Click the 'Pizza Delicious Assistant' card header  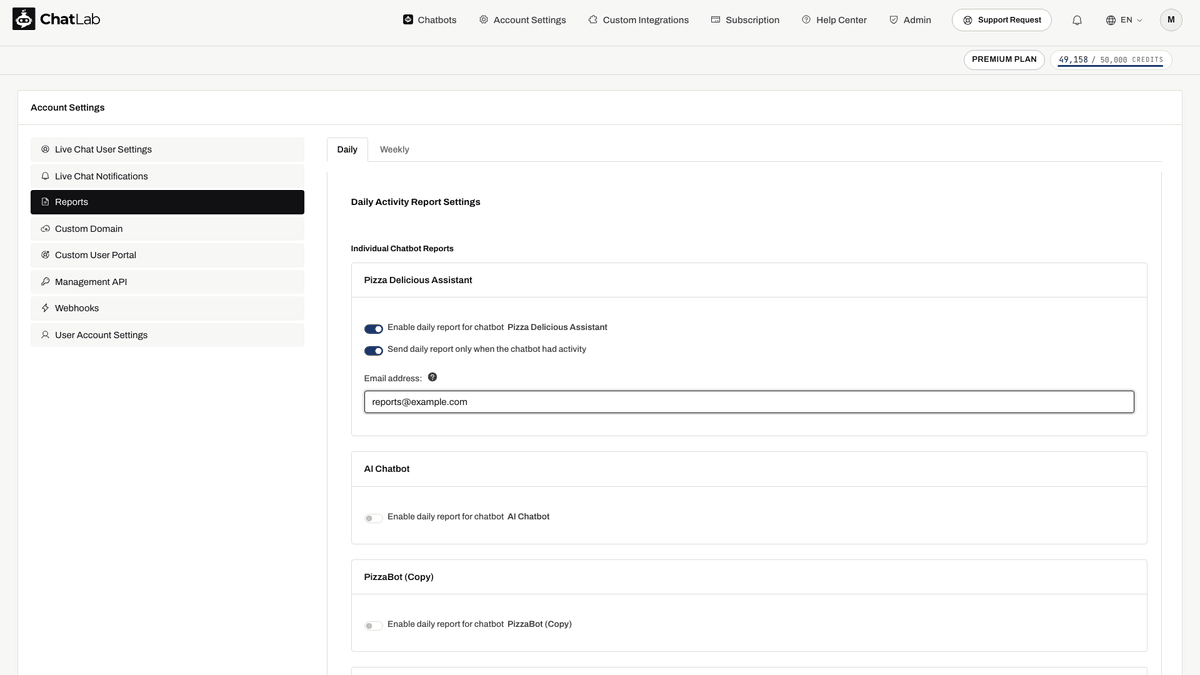pyautogui.click(x=749, y=280)
